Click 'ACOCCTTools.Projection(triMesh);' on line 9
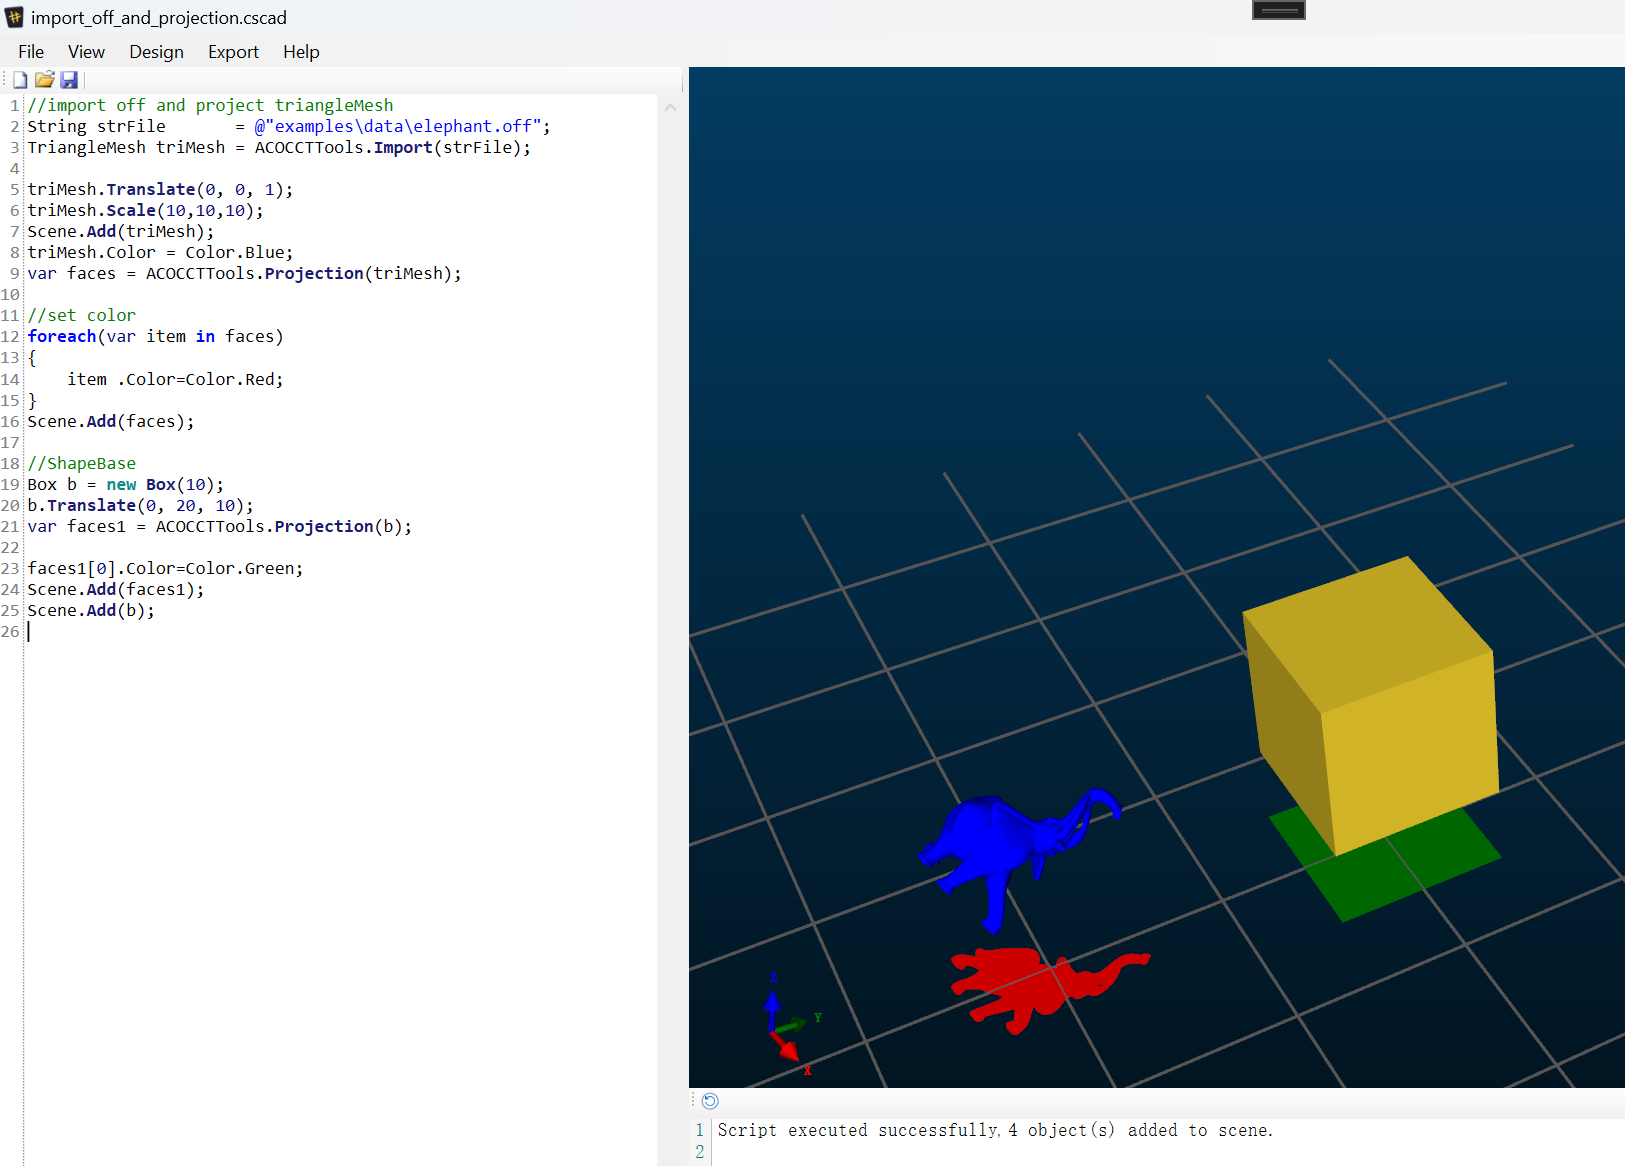This screenshot has width=1625, height=1166. tap(304, 274)
